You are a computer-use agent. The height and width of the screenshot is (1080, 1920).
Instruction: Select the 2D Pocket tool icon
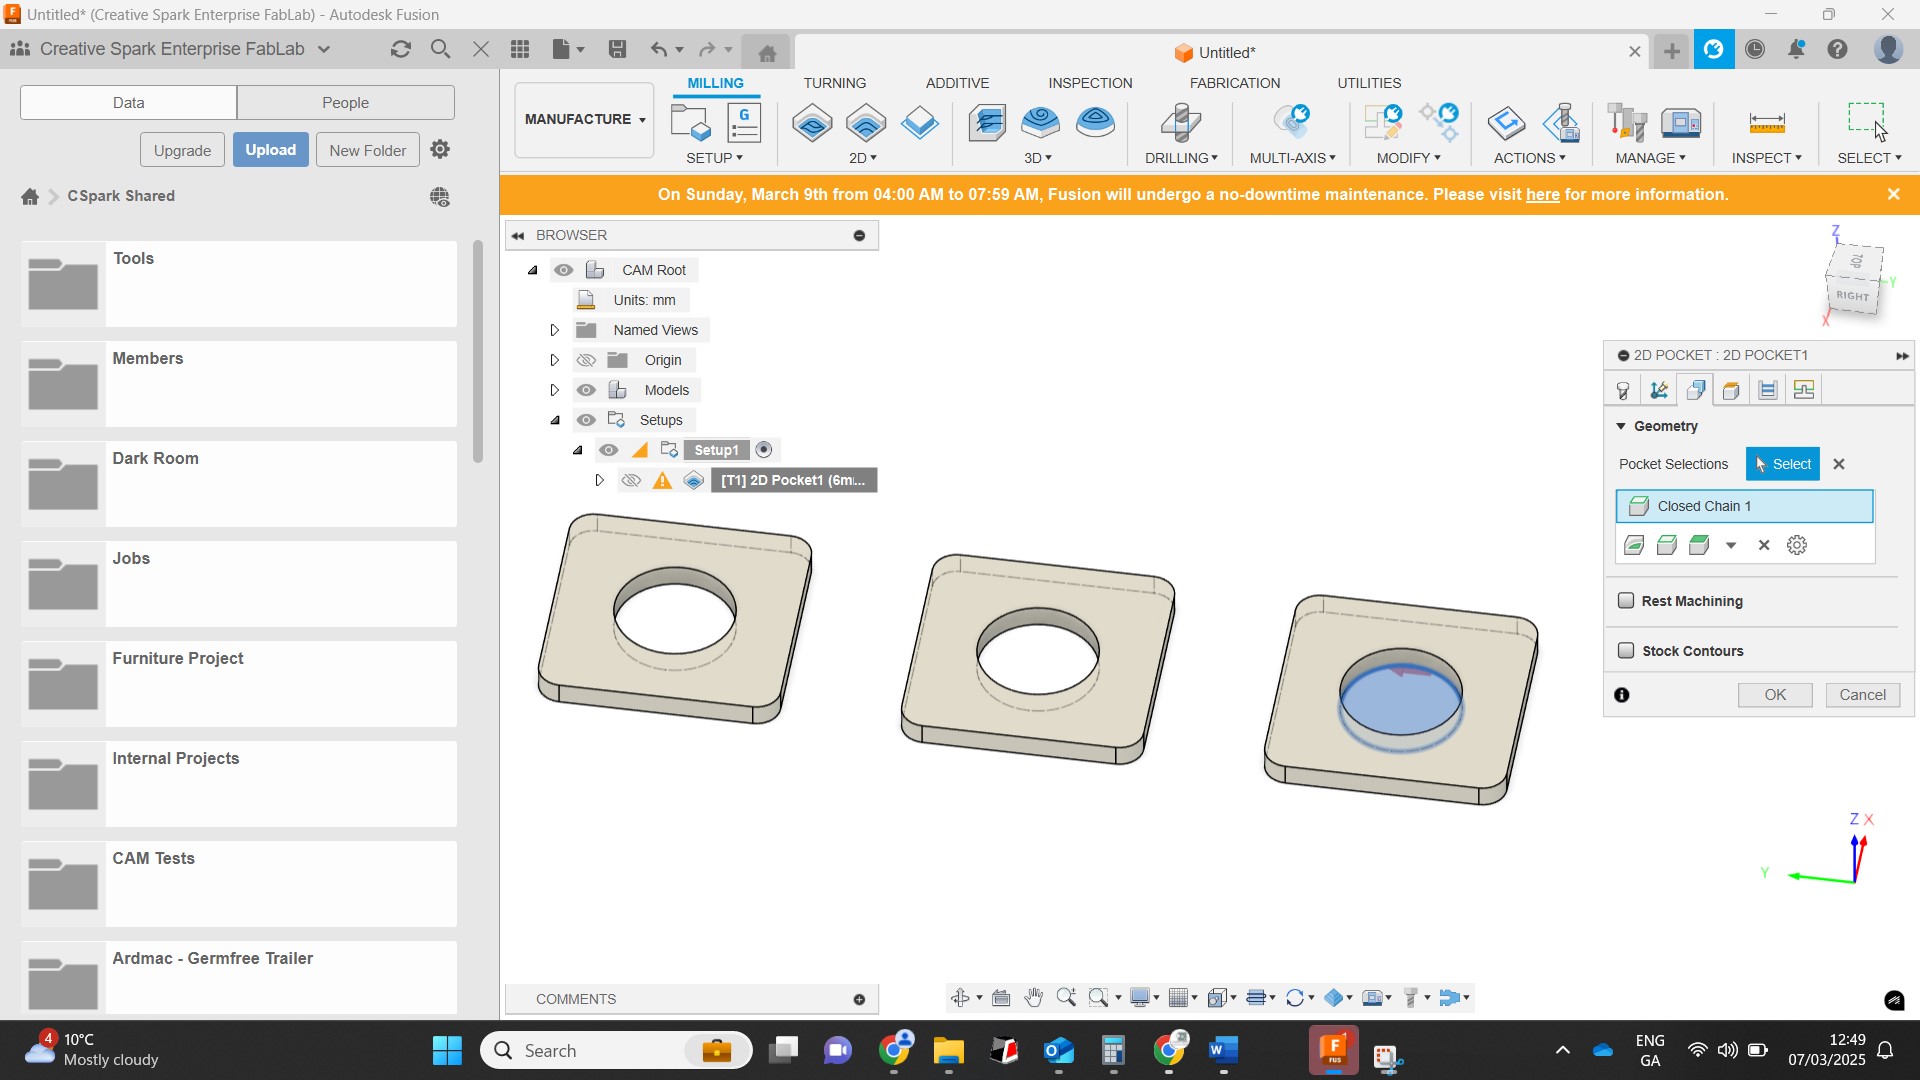pyautogui.click(x=866, y=123)
